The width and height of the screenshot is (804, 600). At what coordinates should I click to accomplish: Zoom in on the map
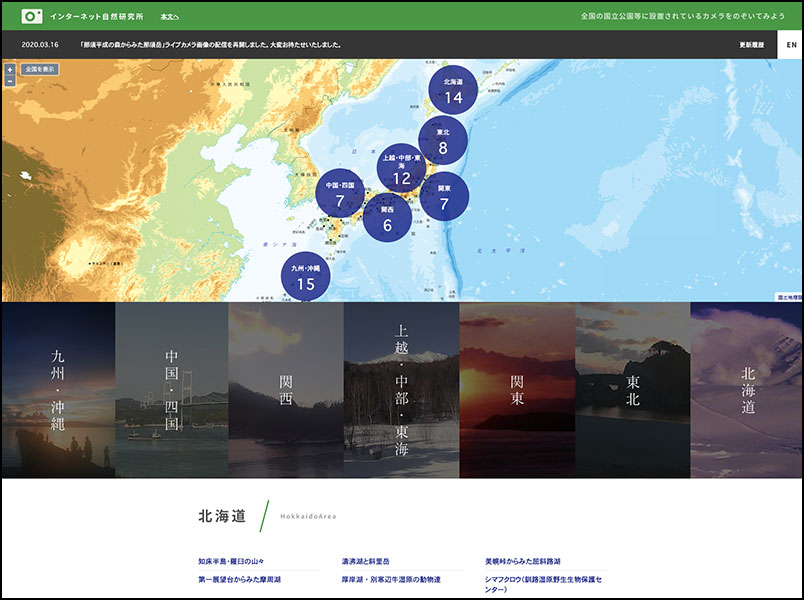(10, 70)
